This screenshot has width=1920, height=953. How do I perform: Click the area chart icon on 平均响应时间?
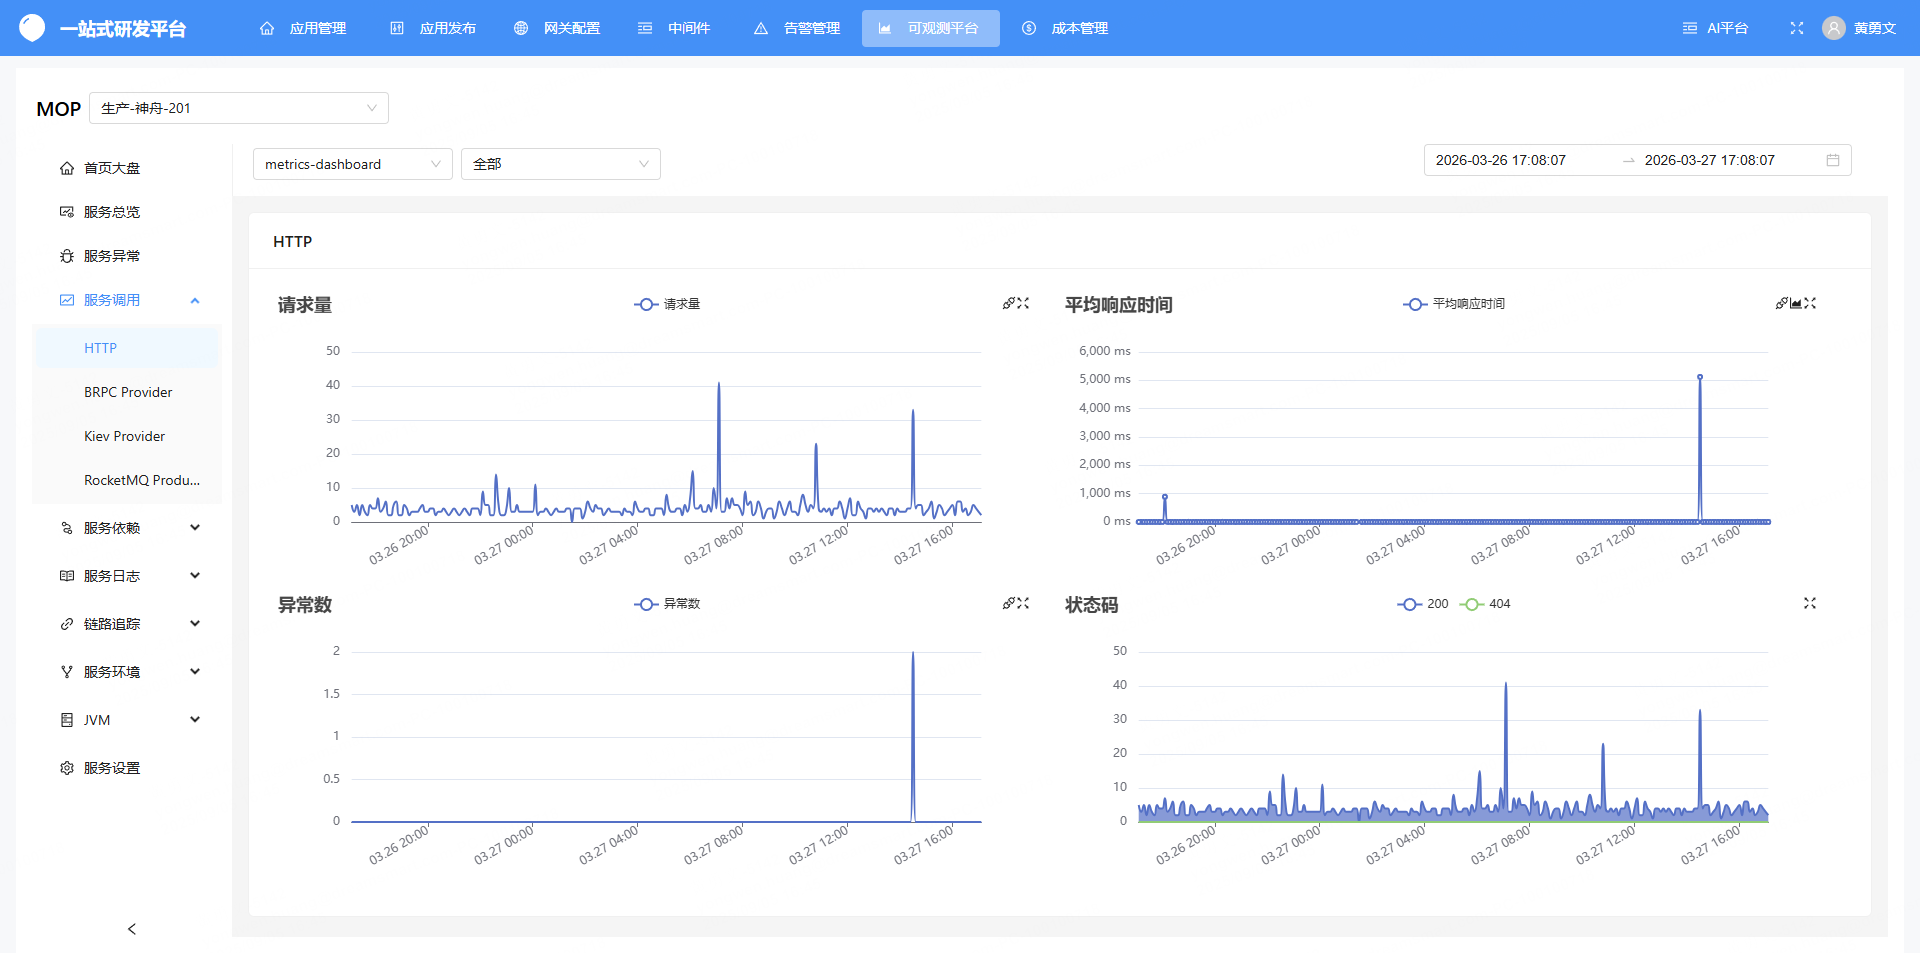click(x=1796, y=303)
